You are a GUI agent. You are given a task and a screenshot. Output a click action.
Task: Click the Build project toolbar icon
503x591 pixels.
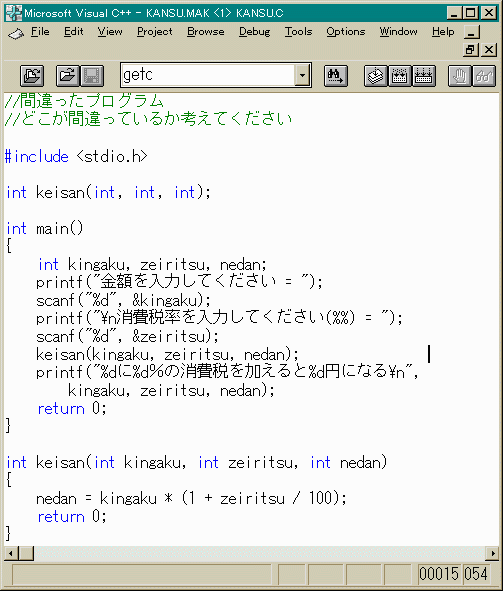tap(399, 76)
